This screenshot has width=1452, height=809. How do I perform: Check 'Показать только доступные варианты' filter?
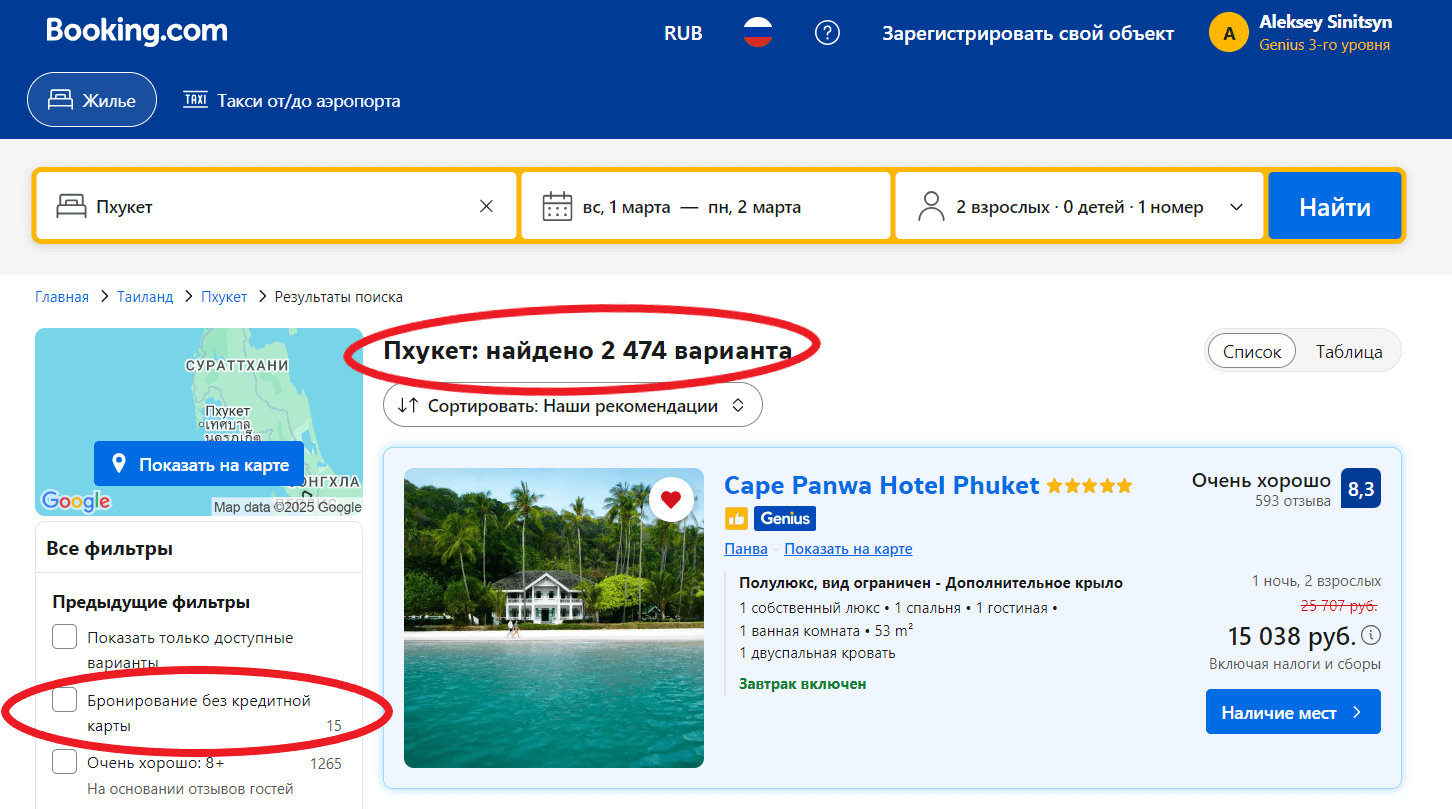coord(65,637)
